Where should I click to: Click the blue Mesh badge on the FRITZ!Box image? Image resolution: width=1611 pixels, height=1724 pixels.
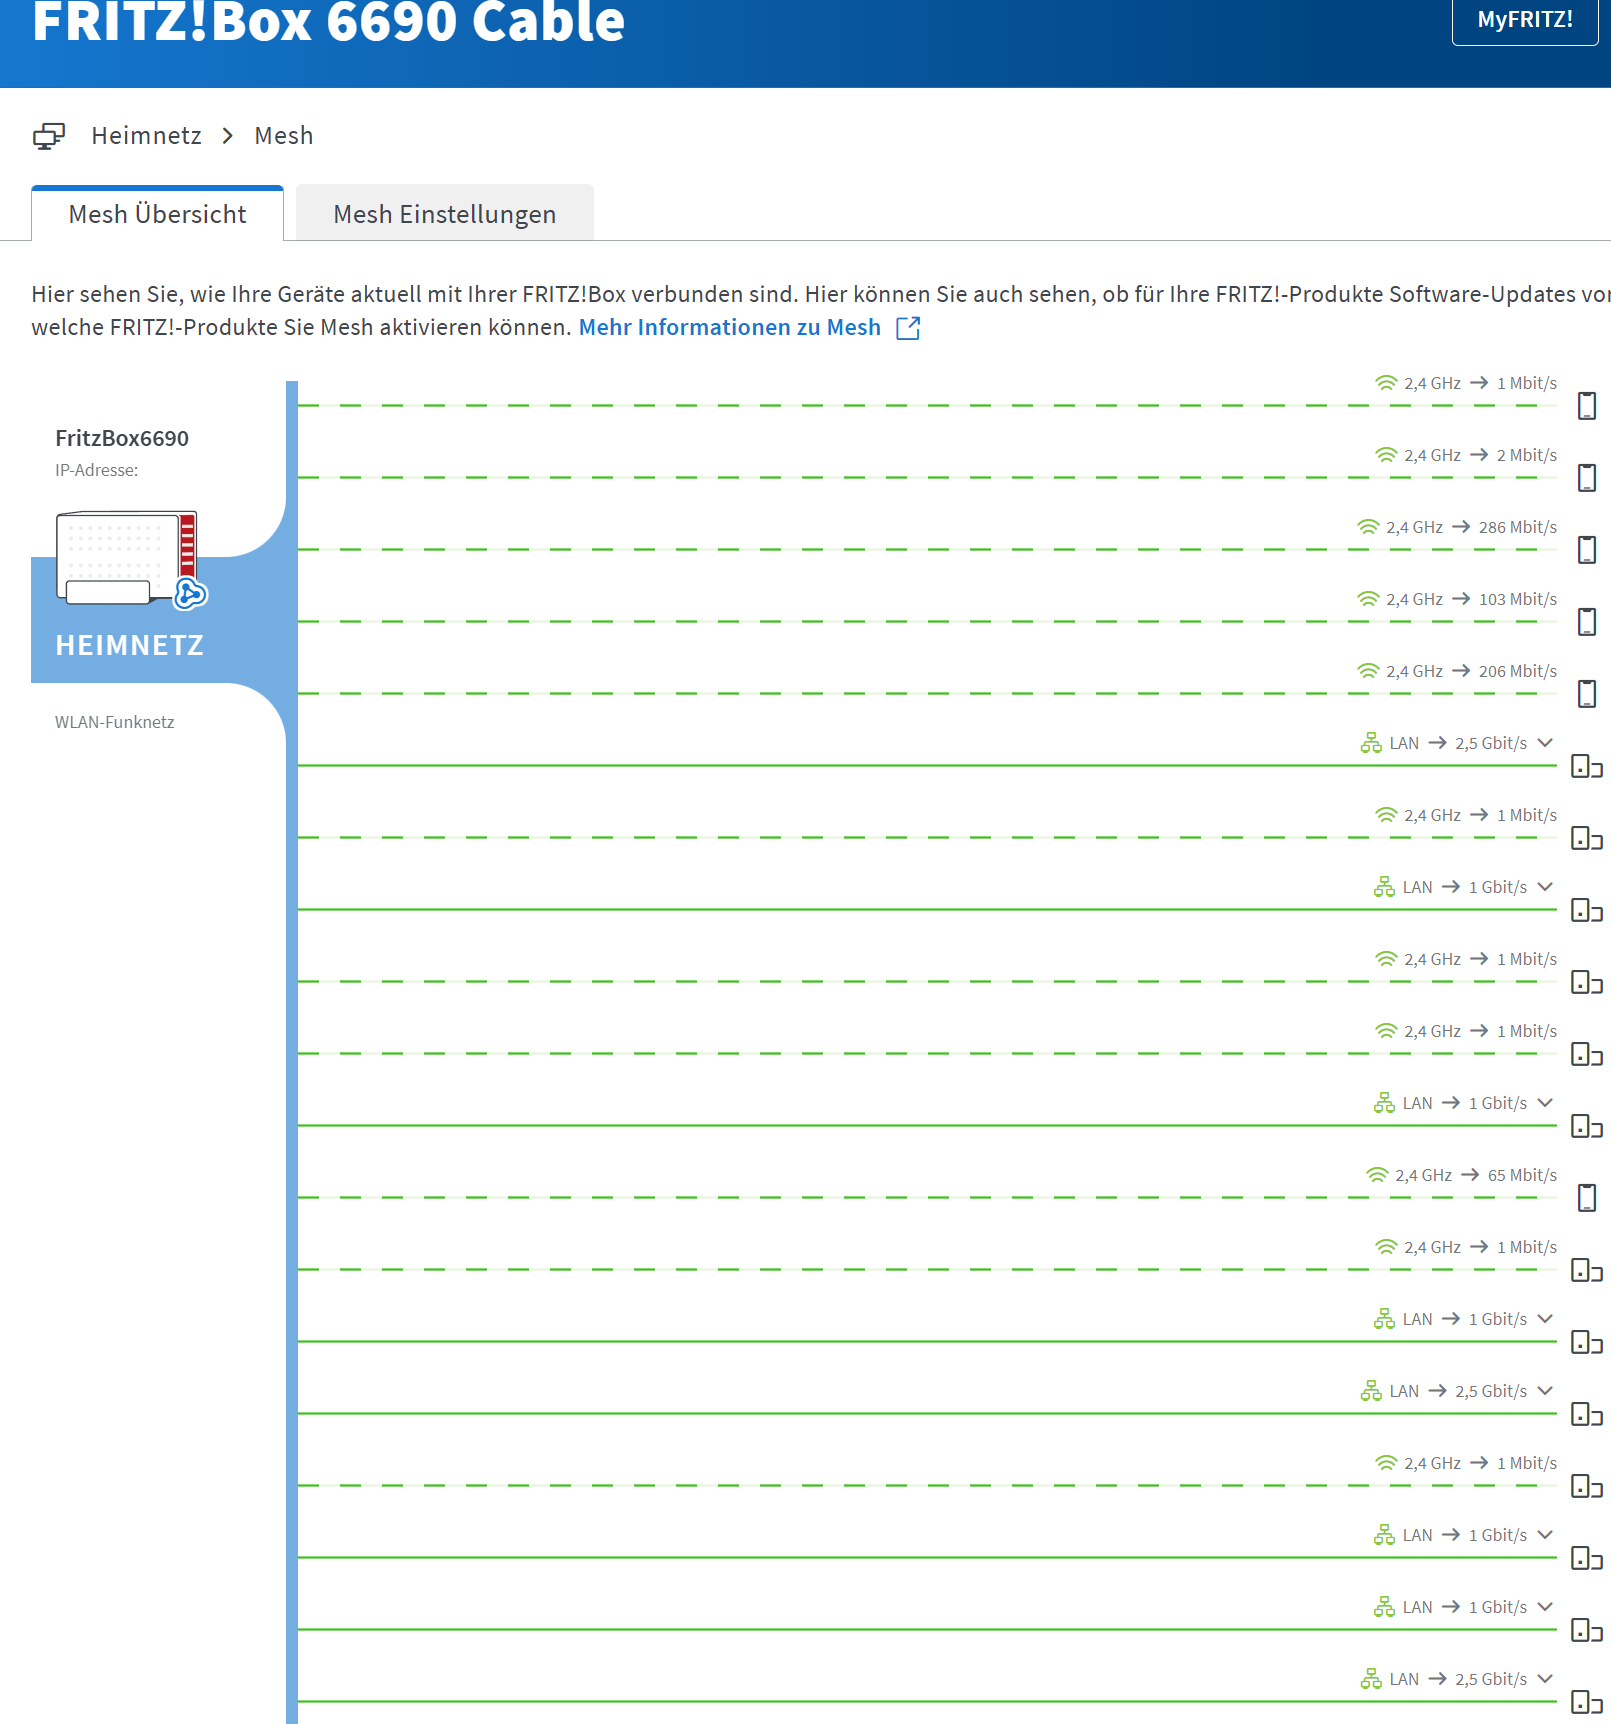(x=190, y=594)
